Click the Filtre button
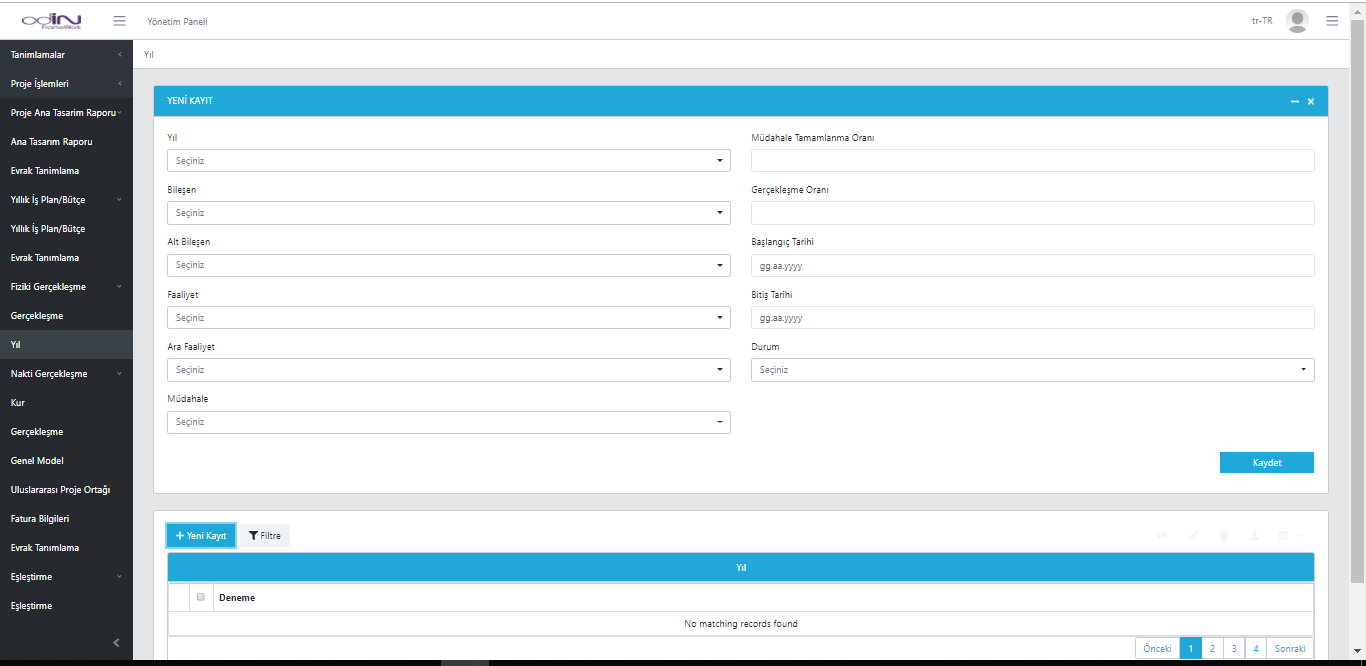1366x666 pixels. click(x=265, y=536)
